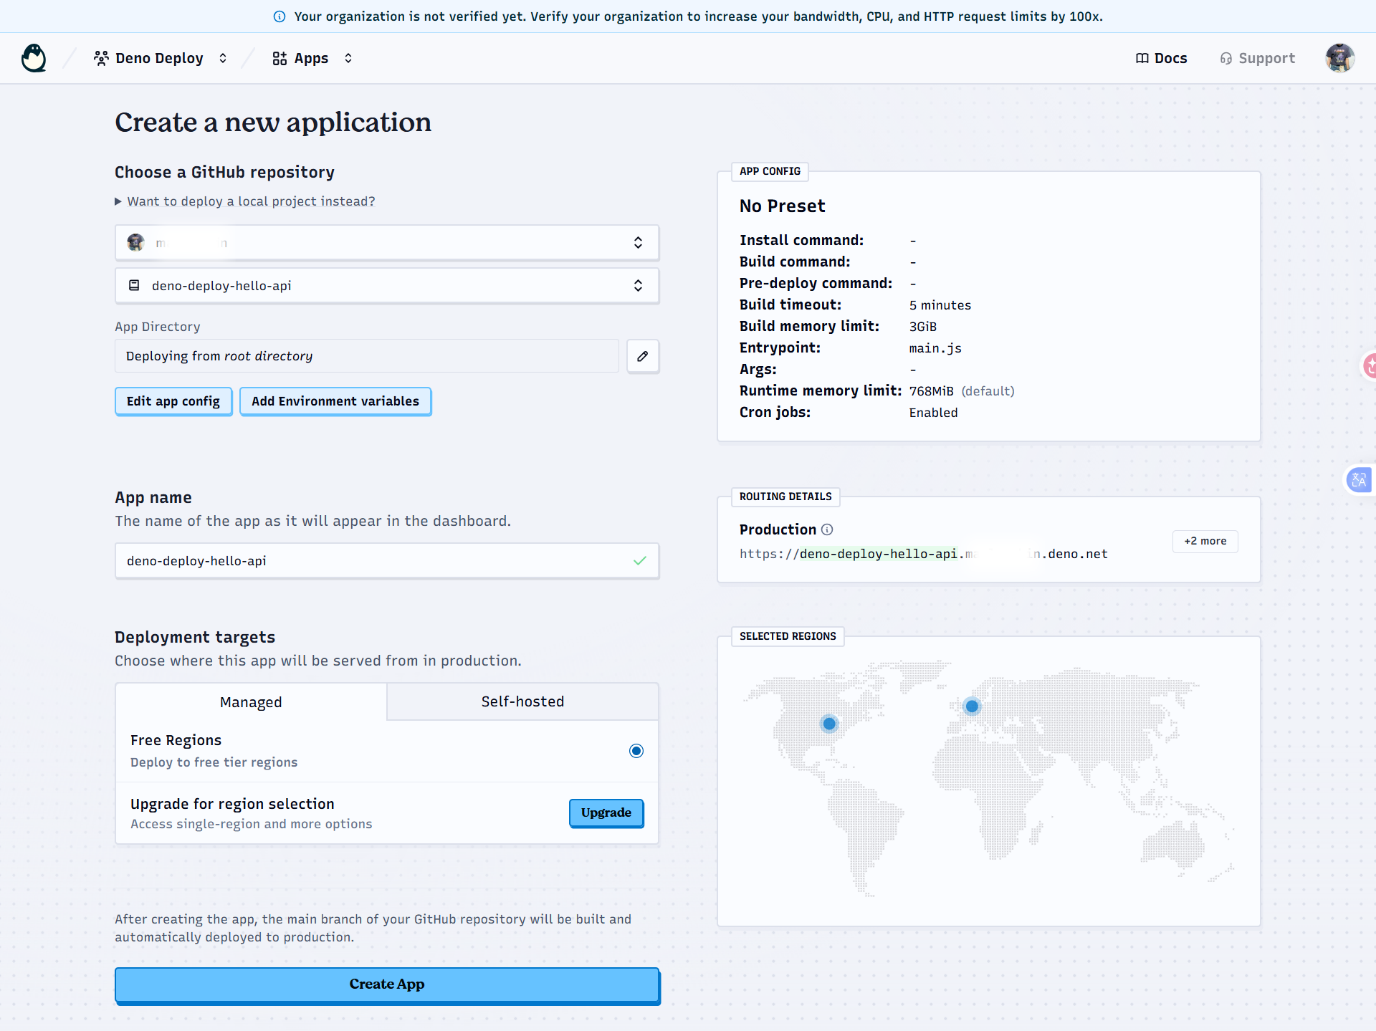Viewport: 1376px width, 1031px height.
Task: Click the production URL deno-deploy-hello-api
Action: (924, 554)
